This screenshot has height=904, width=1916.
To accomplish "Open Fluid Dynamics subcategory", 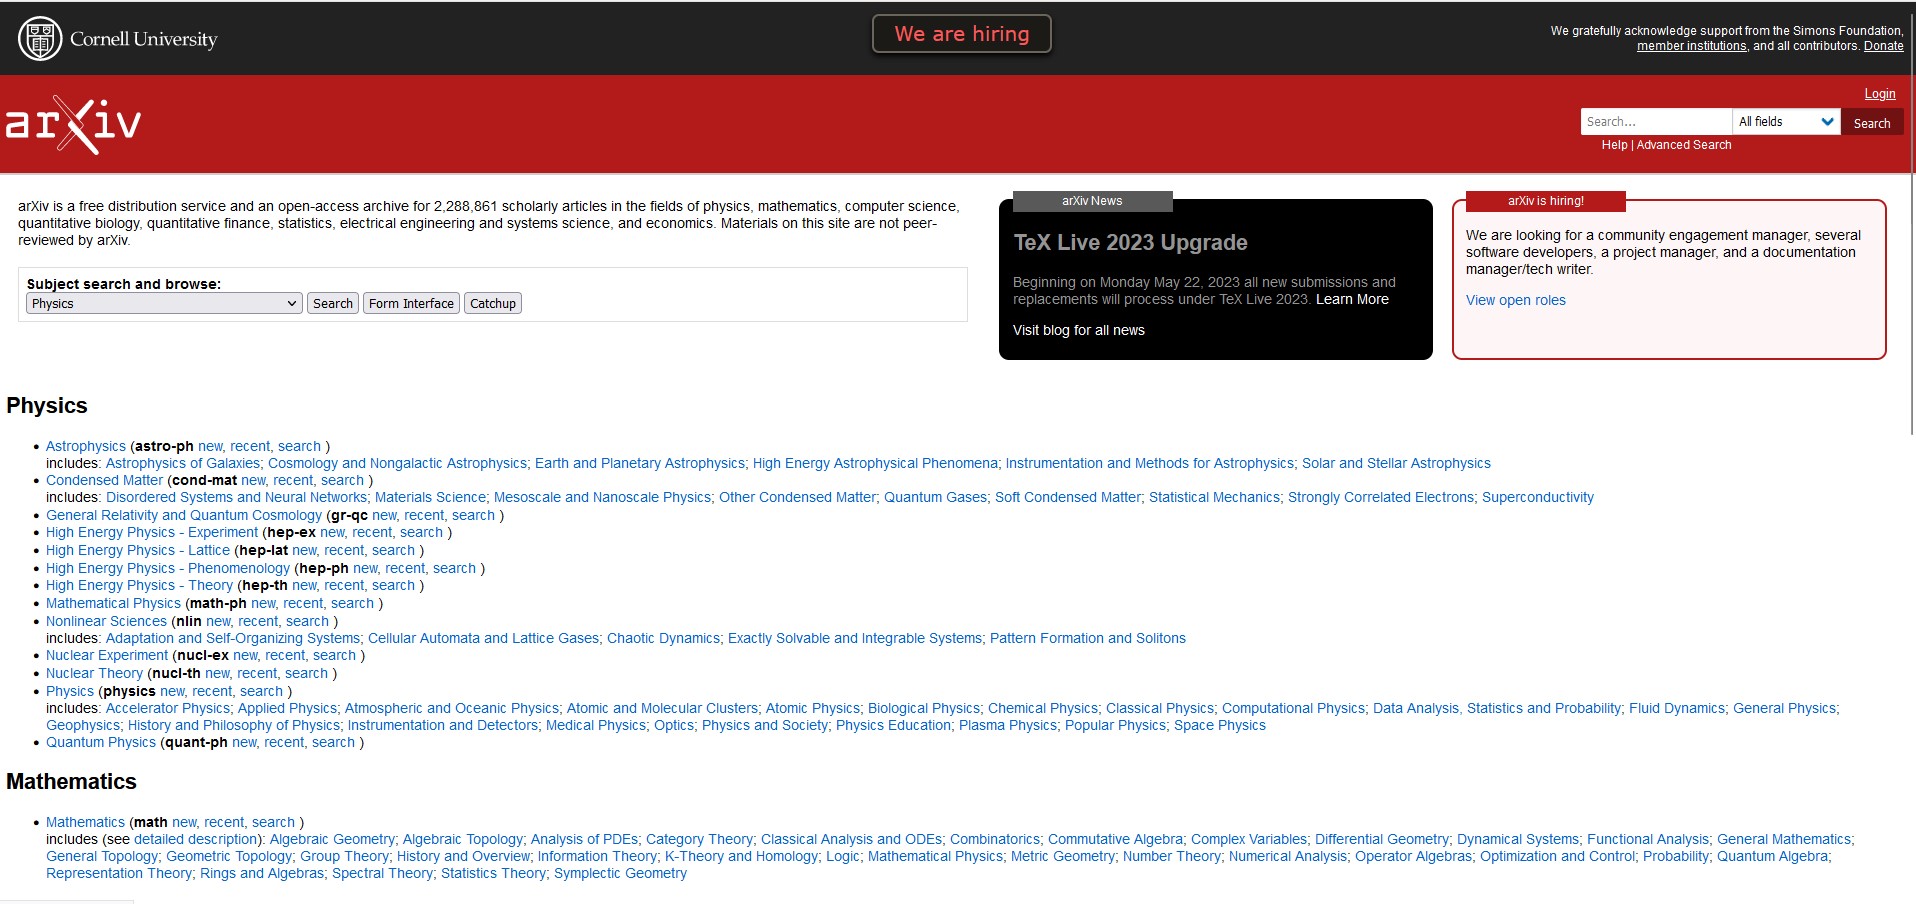I will pos(1677,709).
